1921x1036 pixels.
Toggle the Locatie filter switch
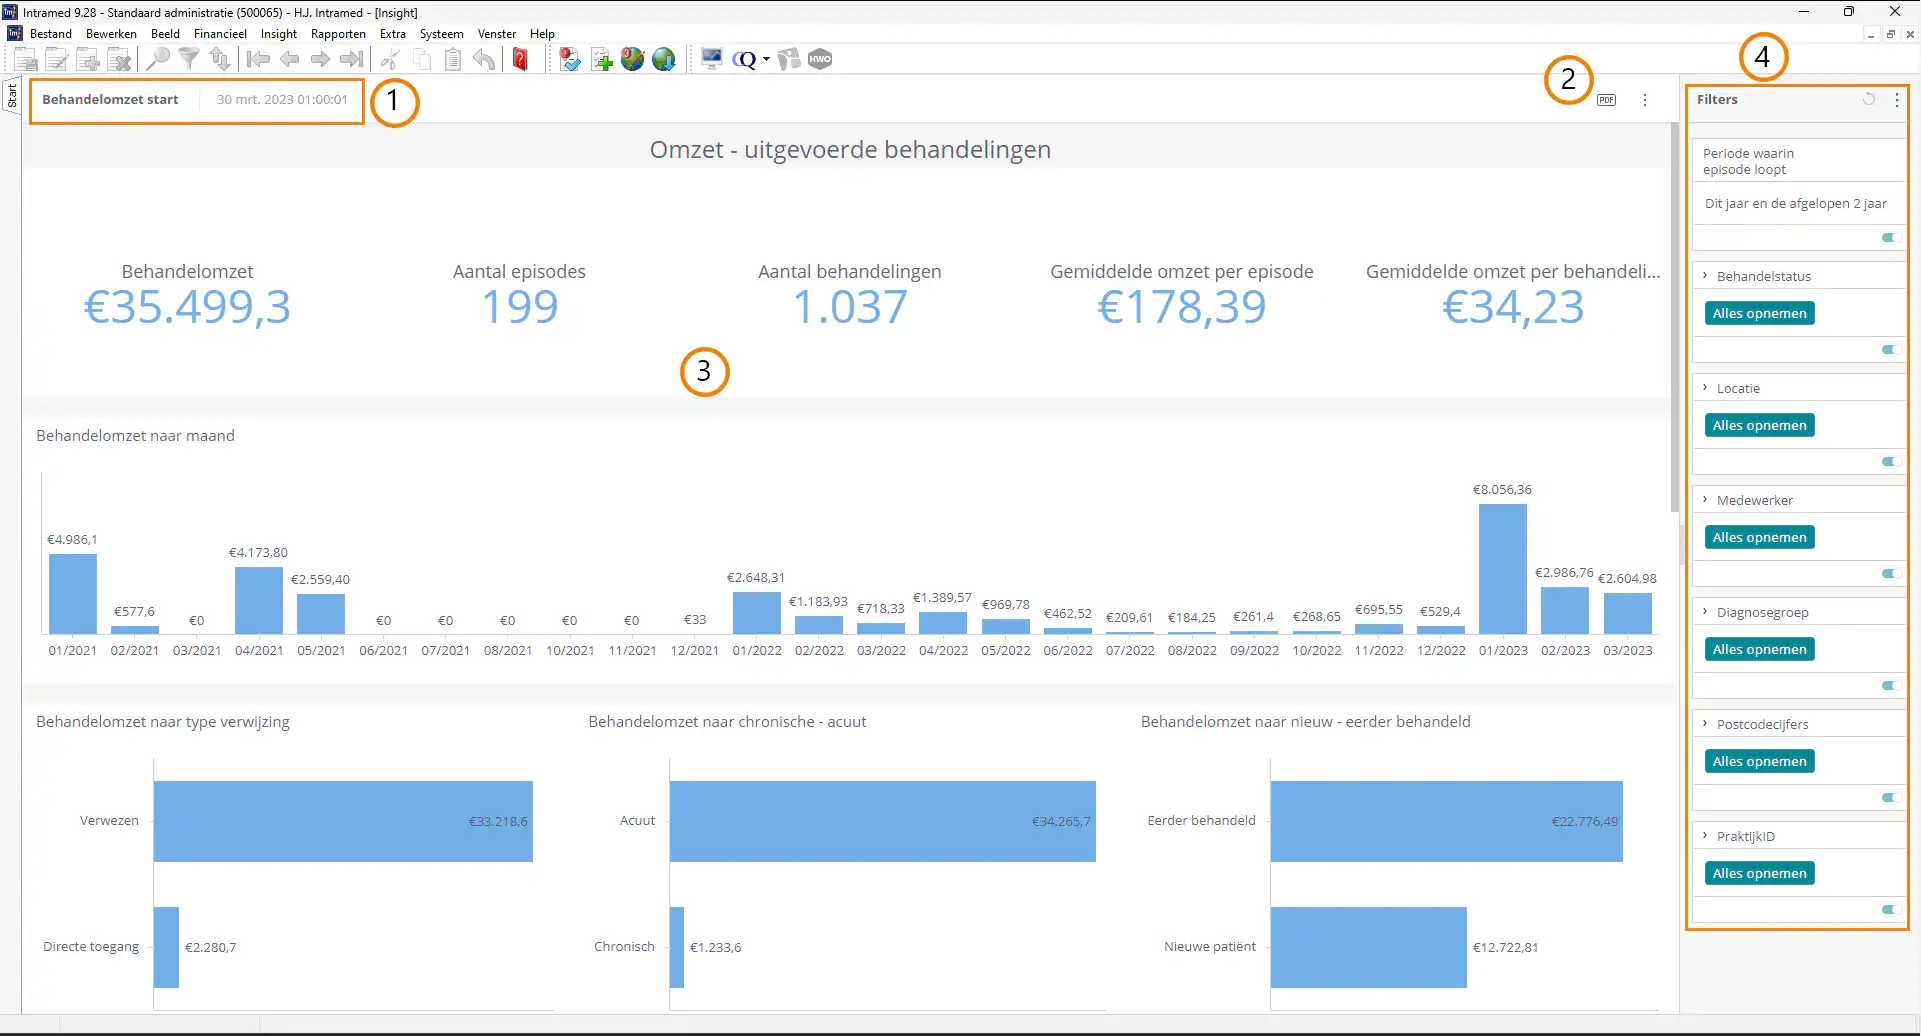pyautogui.click(x=1890, y=462)
